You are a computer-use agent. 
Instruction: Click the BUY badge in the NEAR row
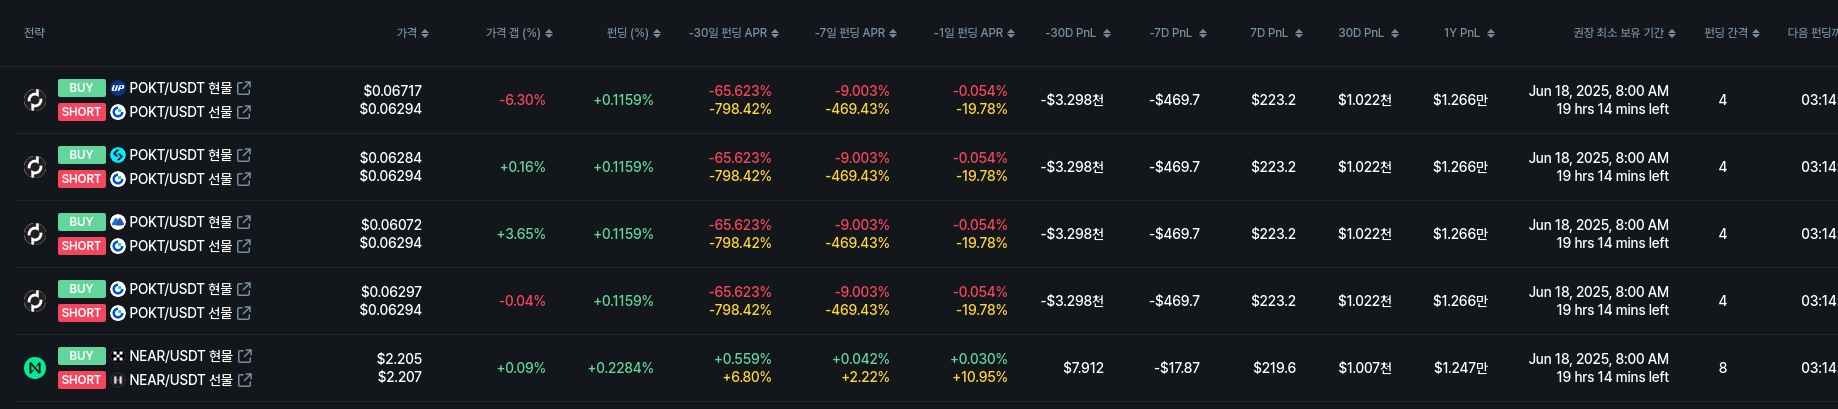(81, 356)
